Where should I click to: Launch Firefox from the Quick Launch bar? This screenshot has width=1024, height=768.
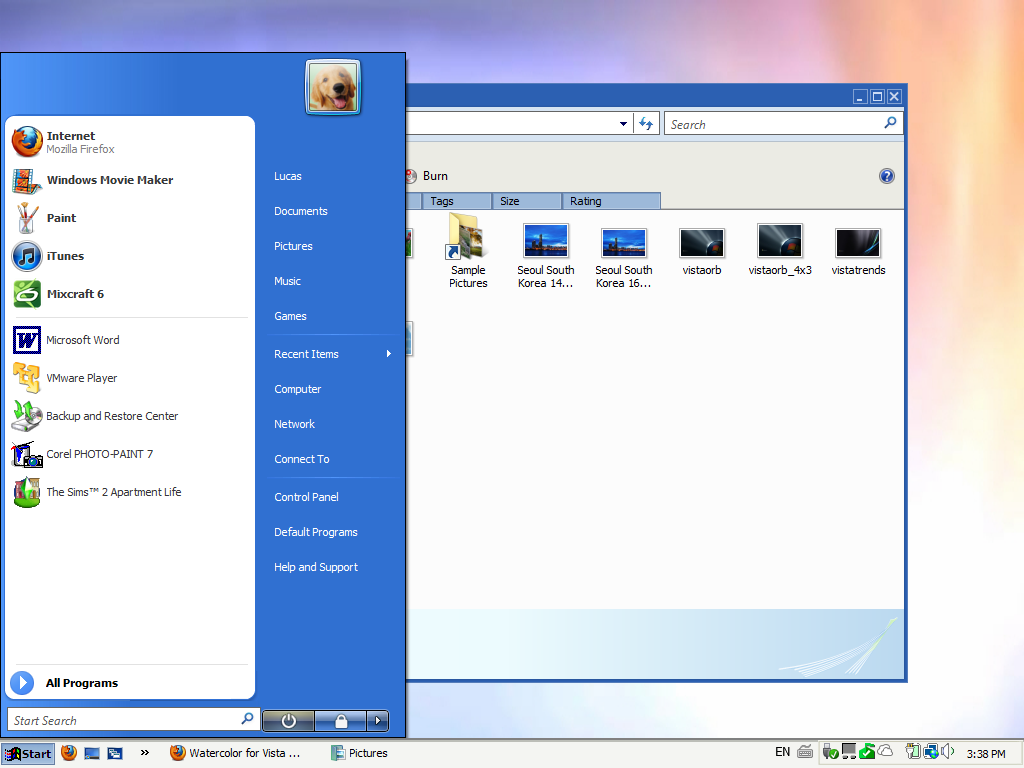point(69,753)
